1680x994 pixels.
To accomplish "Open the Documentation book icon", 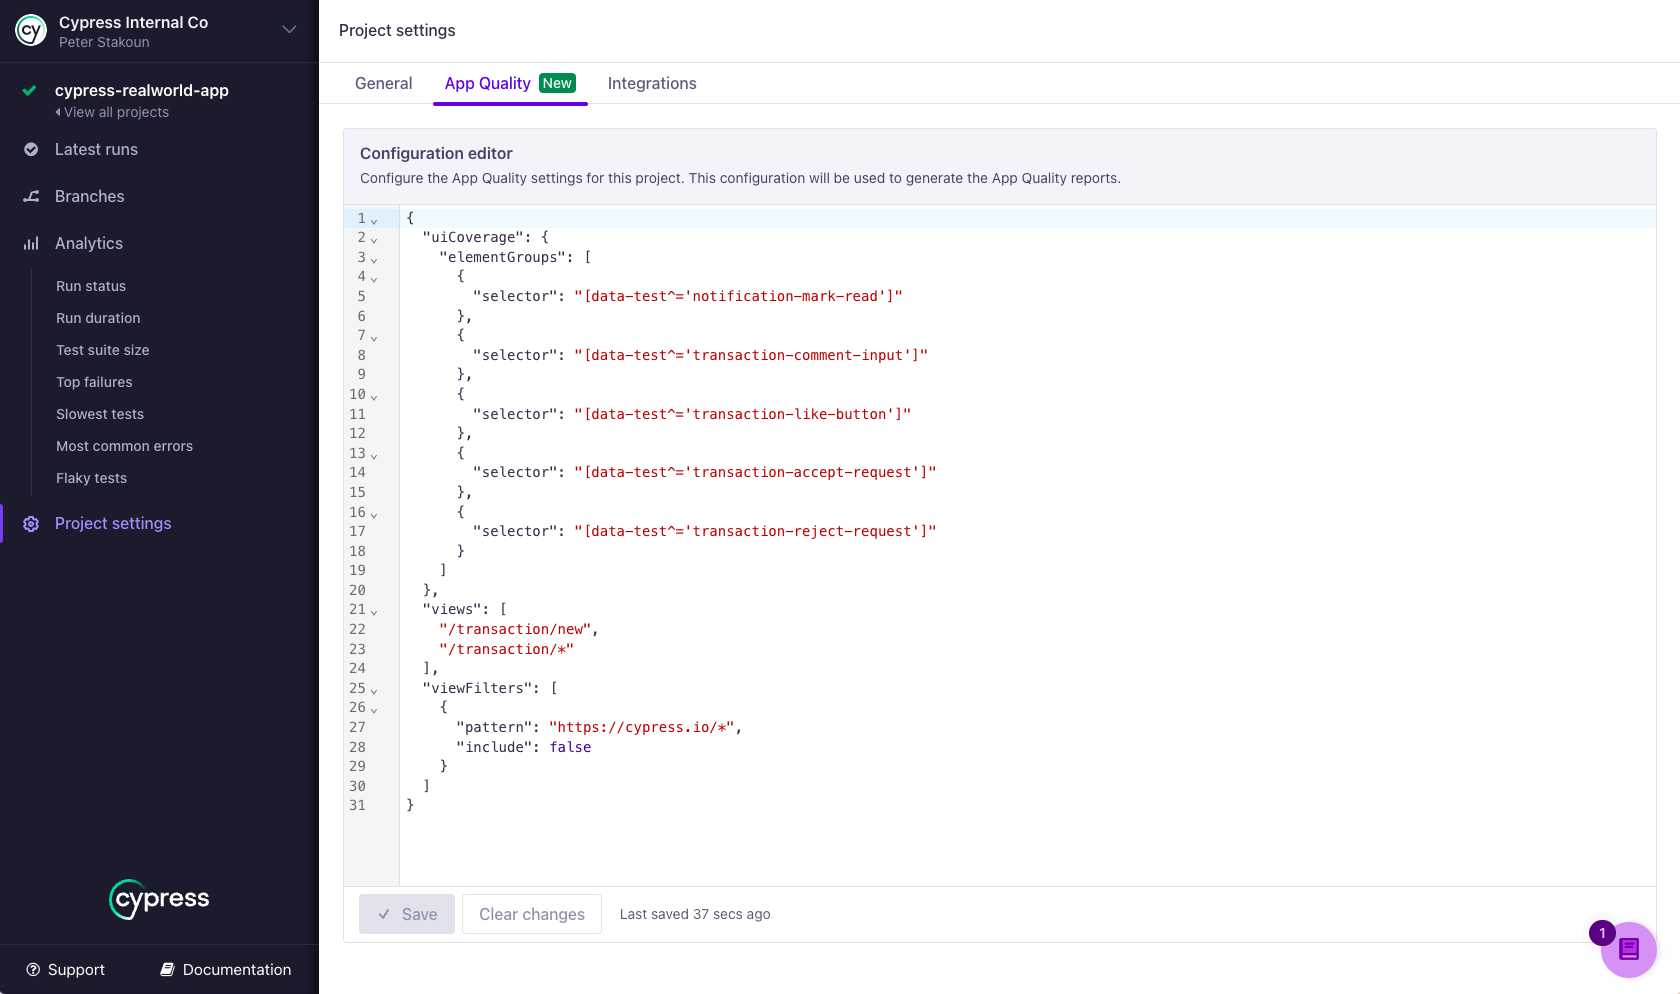I will (165, 969).
